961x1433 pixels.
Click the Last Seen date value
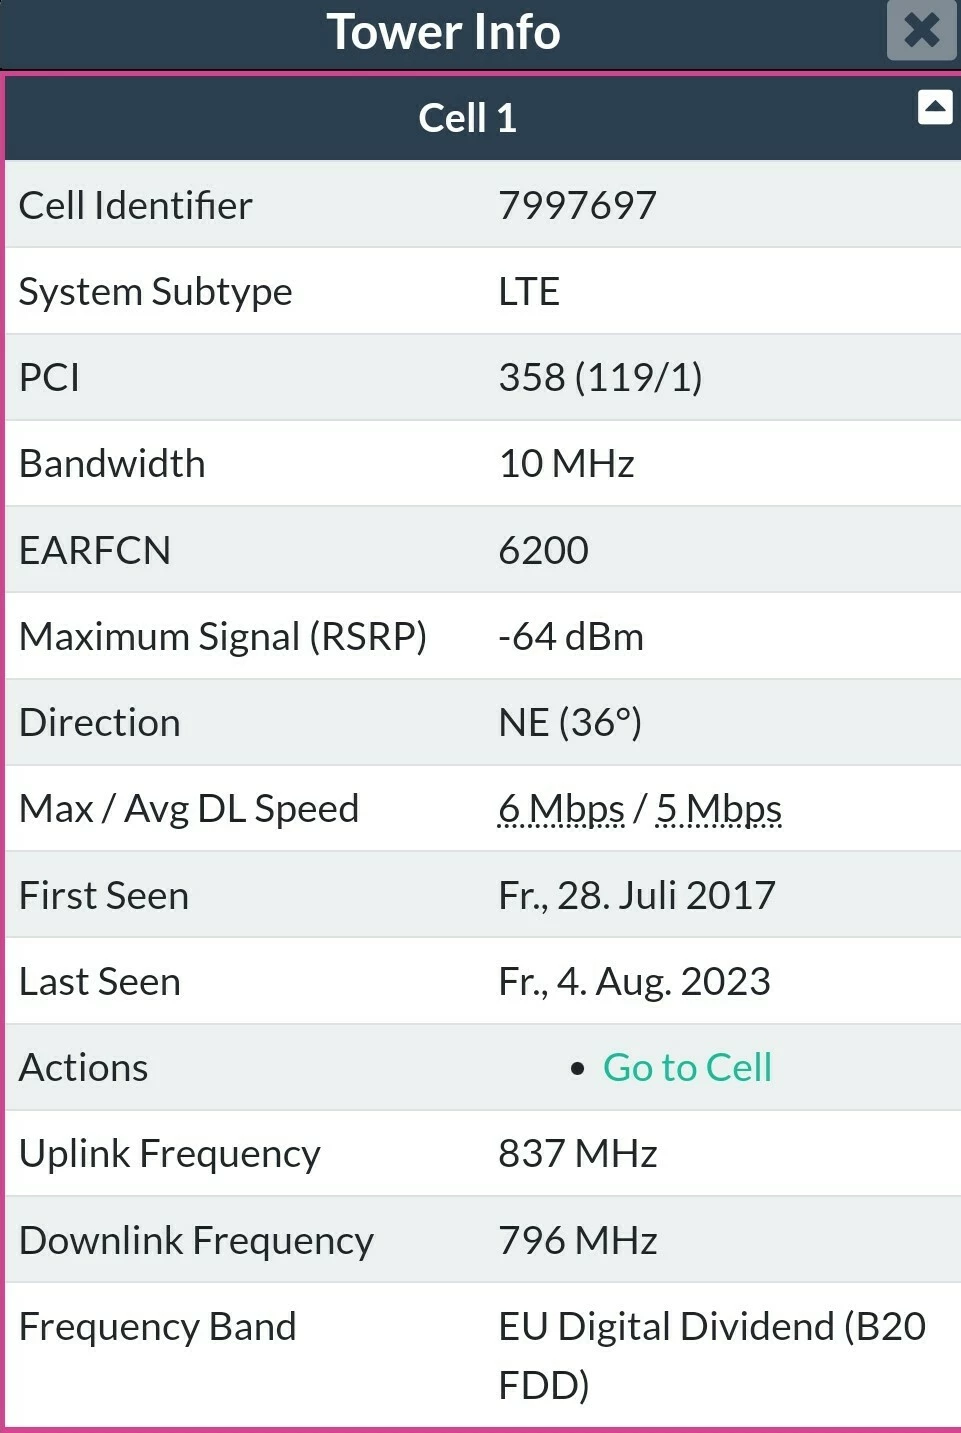634,982
